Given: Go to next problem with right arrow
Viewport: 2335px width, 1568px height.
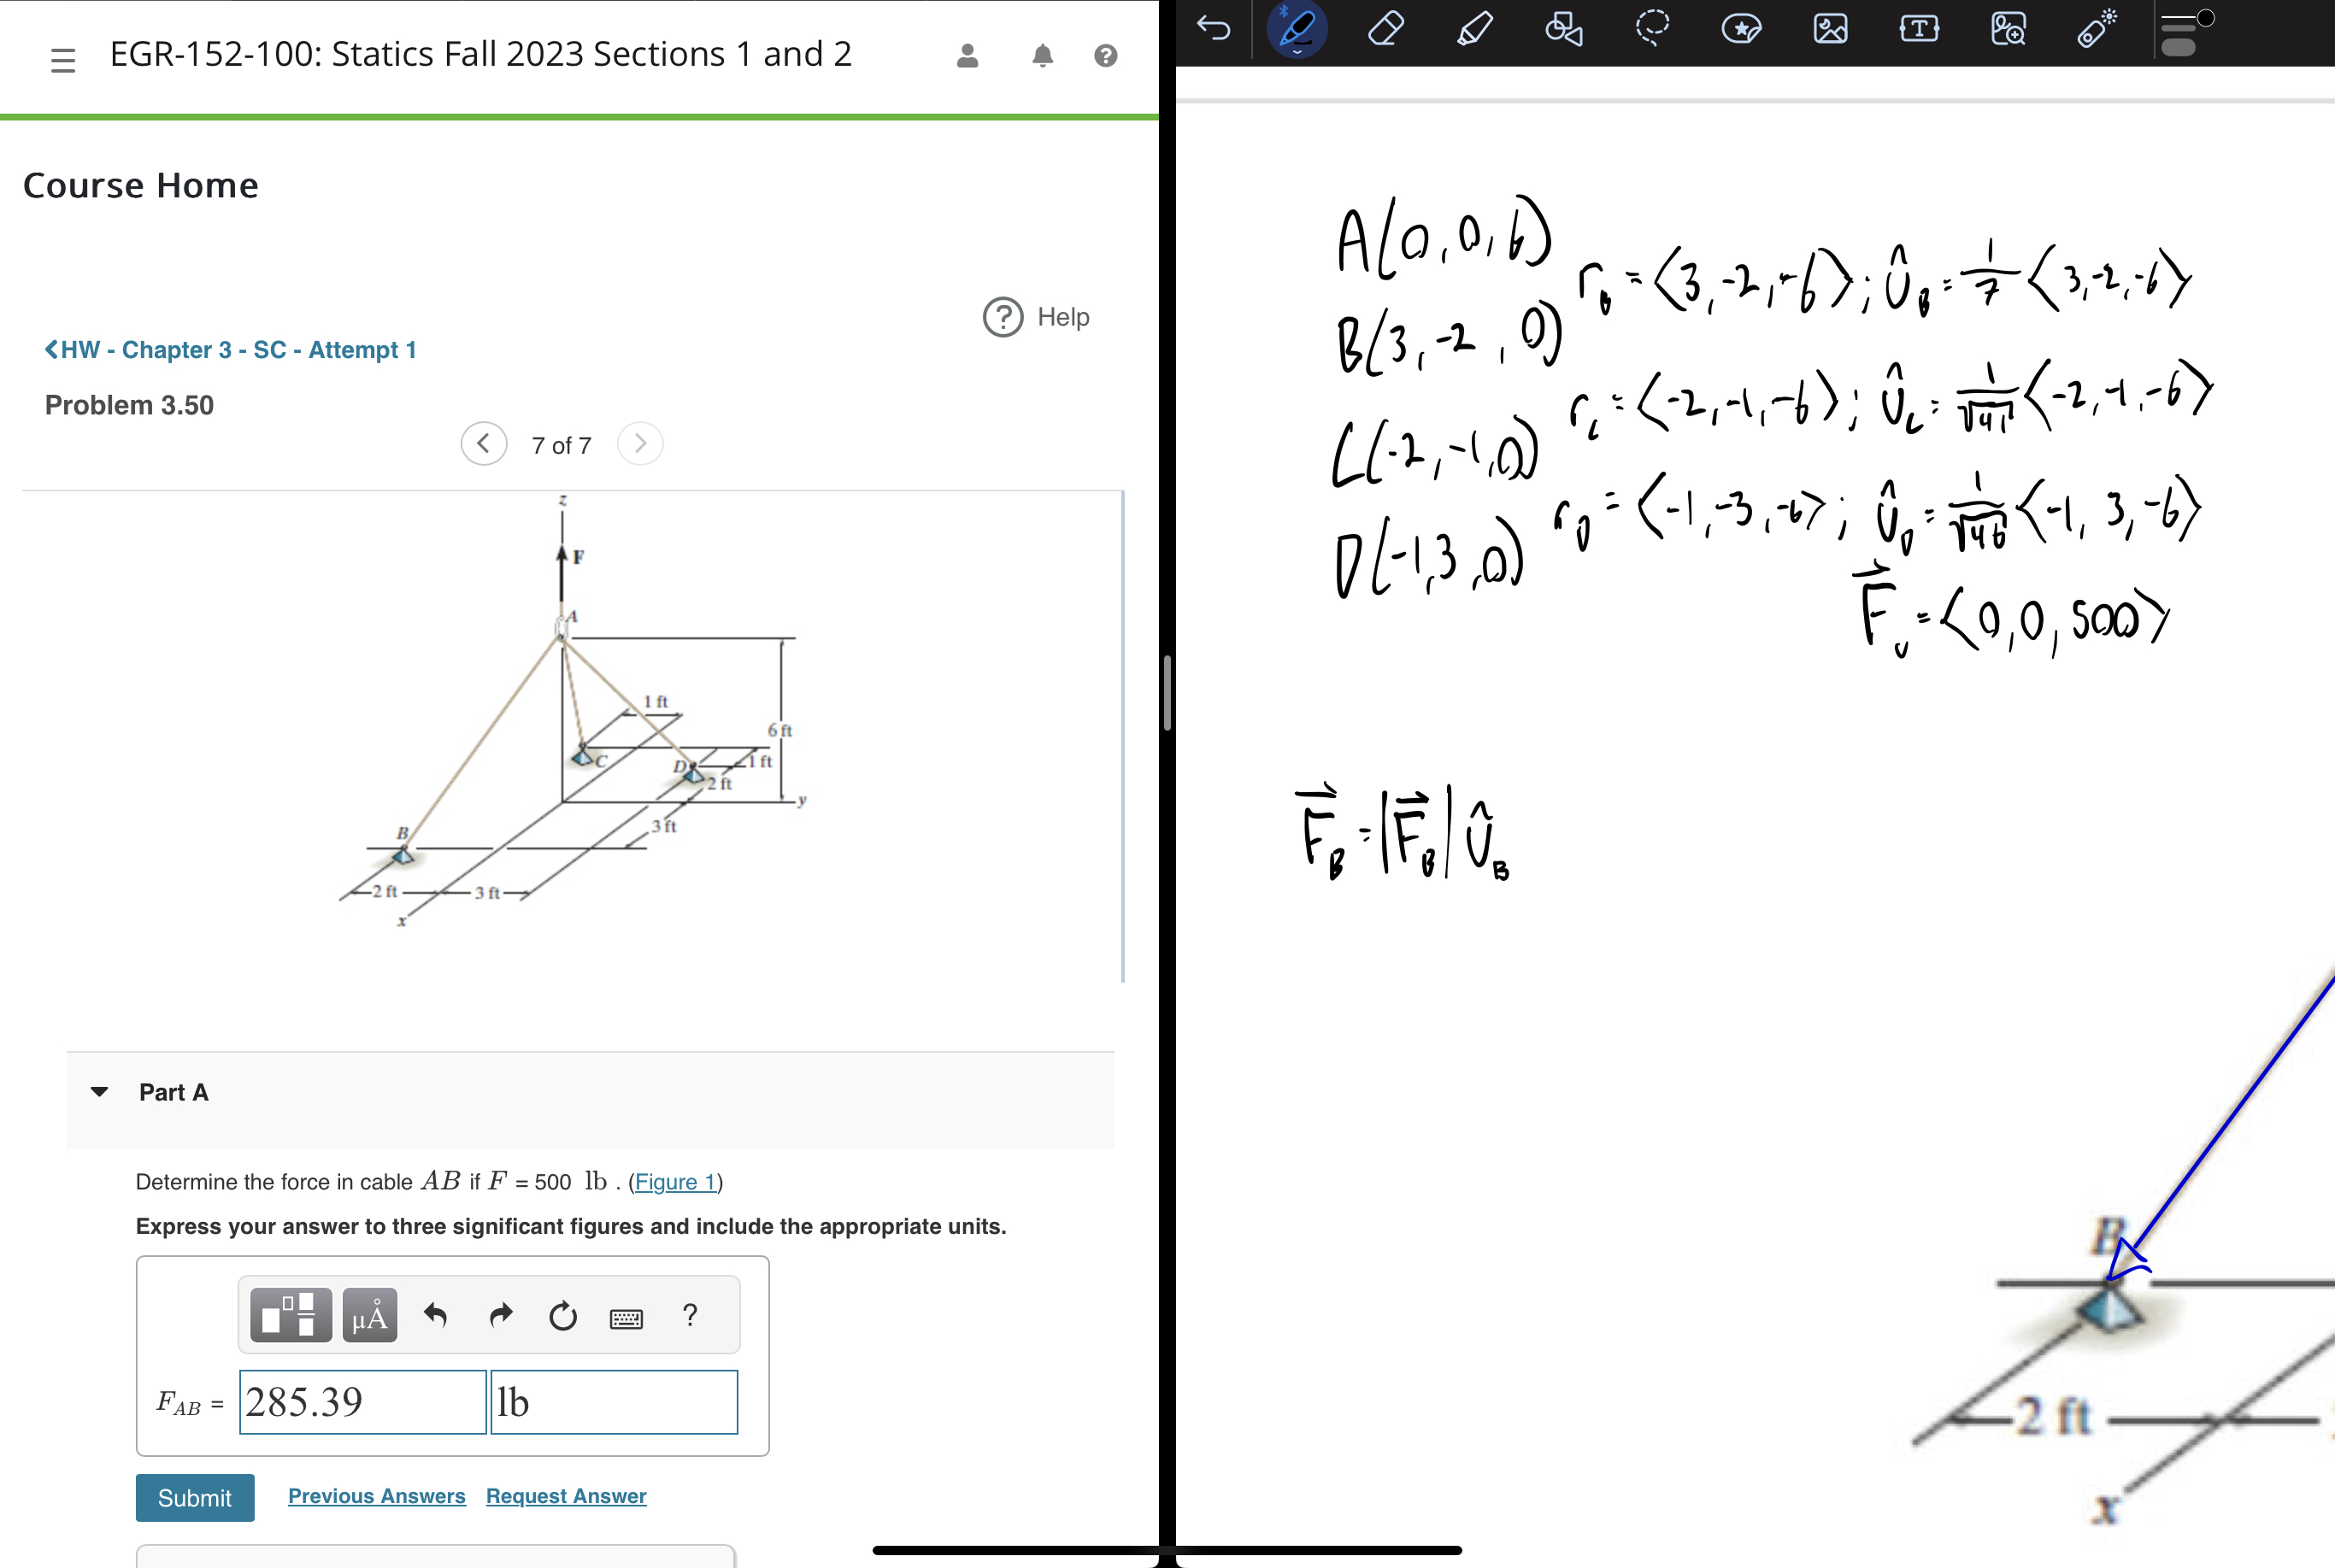Looking at the screenshot, I should (640, 443).
